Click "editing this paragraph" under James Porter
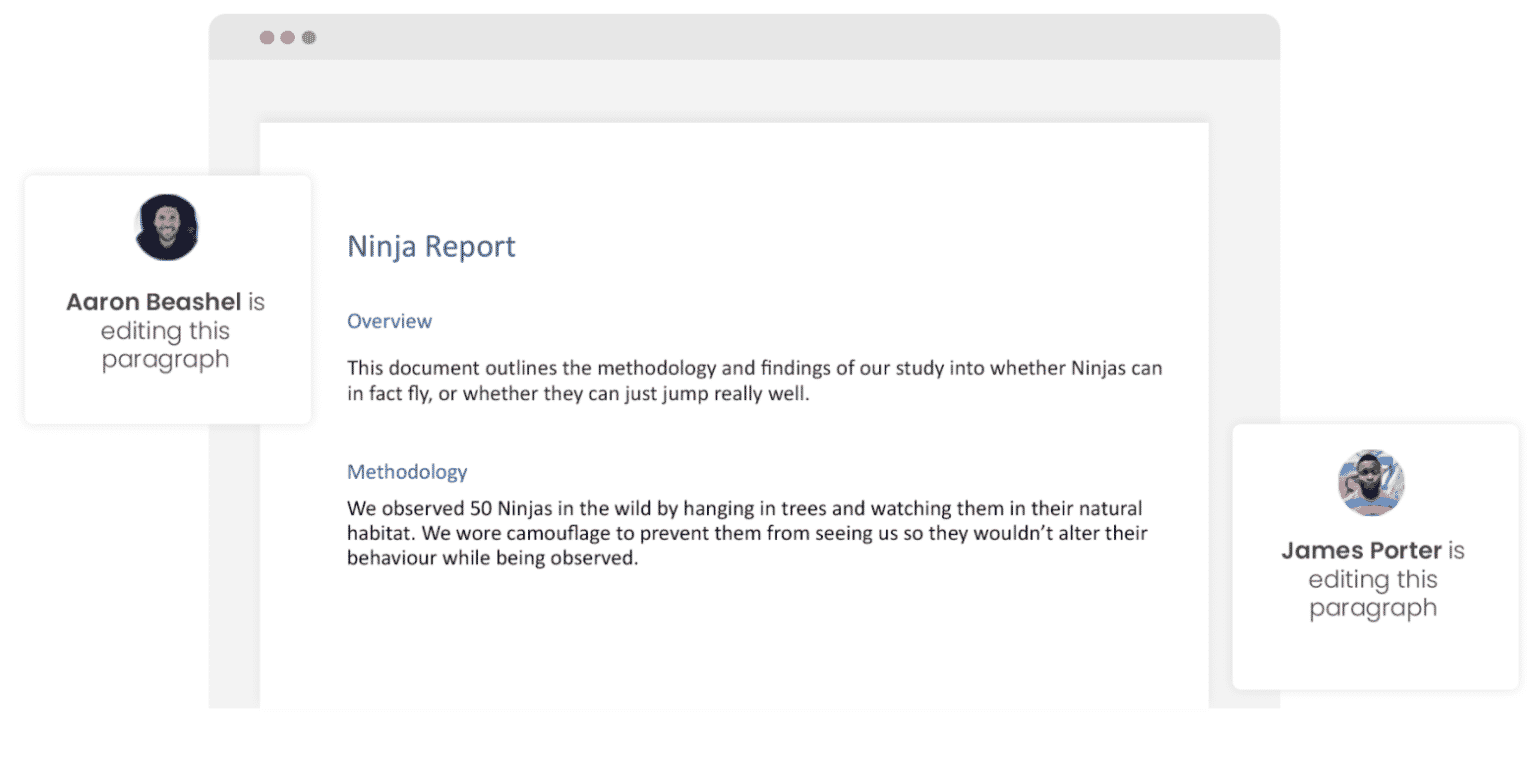Screen dimensions: 1536x761 1373,594
